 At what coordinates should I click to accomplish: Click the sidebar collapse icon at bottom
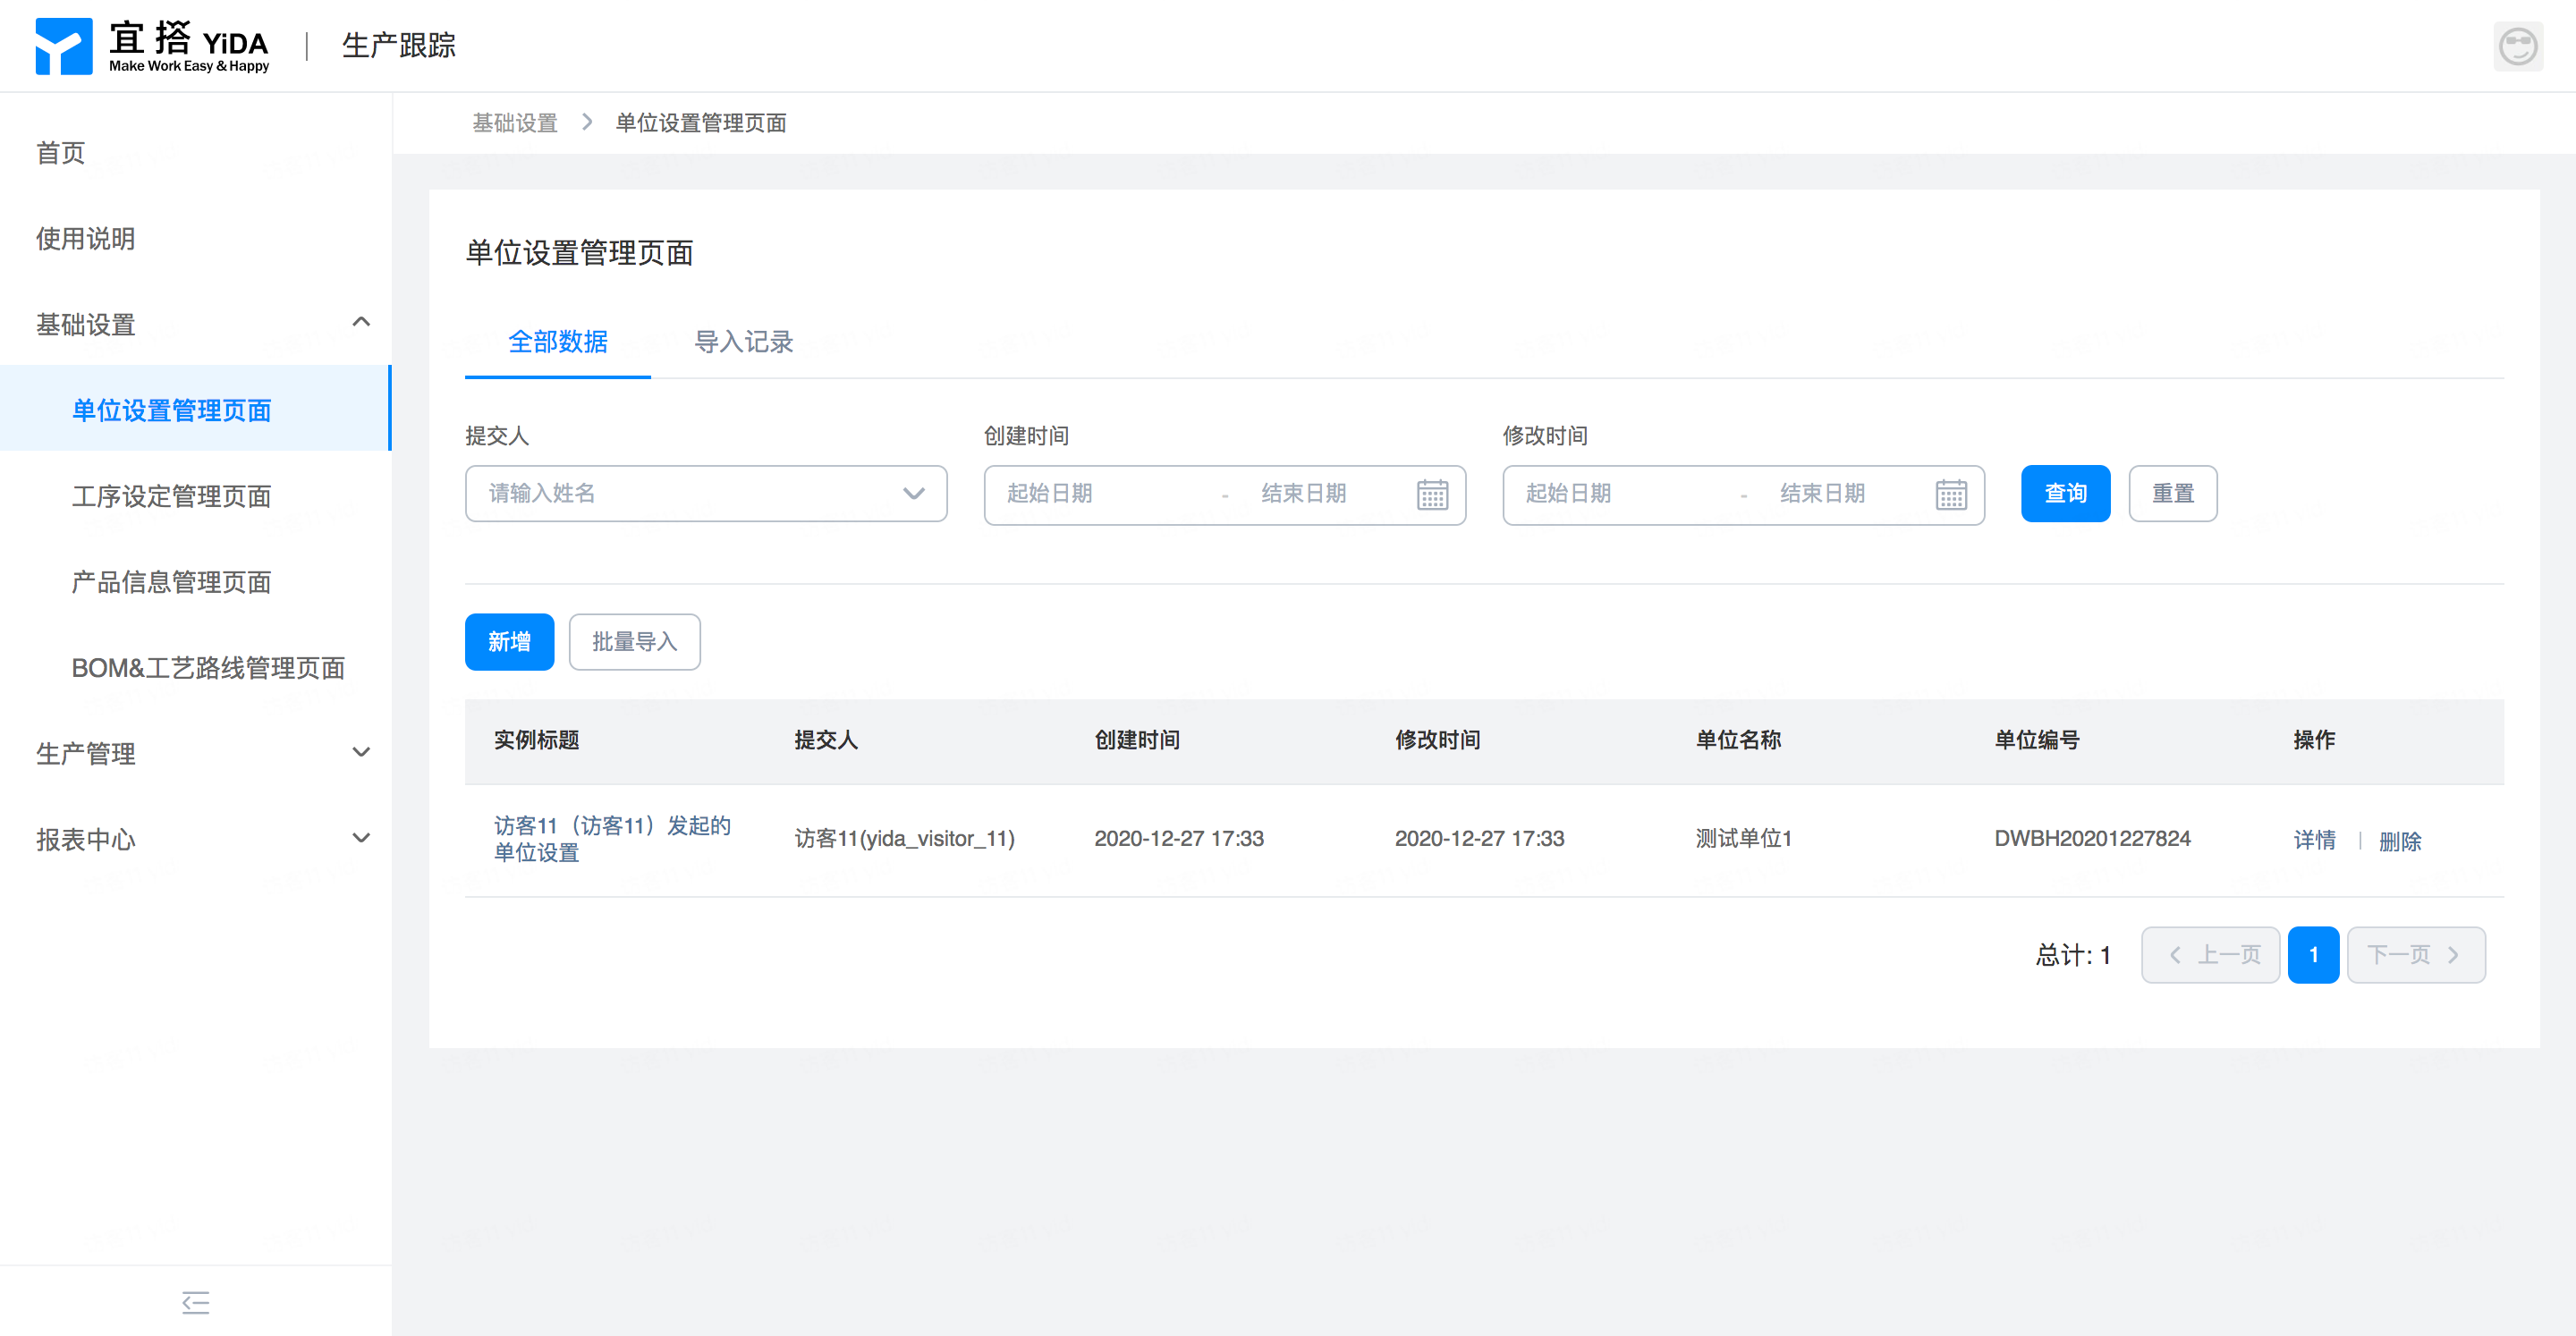[x=195, y=1302]
